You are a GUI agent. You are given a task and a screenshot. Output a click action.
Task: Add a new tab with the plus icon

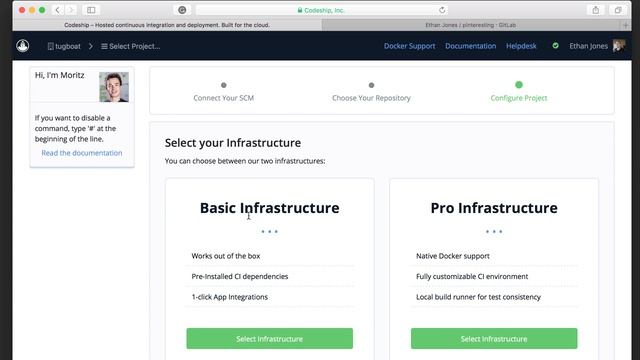coord(625,25)
